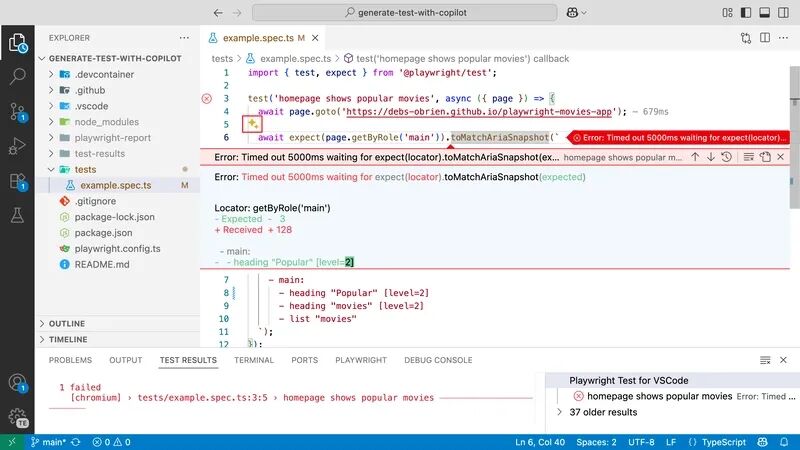Viewport: 800px width, 450px height.
Task: Close the bottom panel
Action: click(x=783, y=360)
